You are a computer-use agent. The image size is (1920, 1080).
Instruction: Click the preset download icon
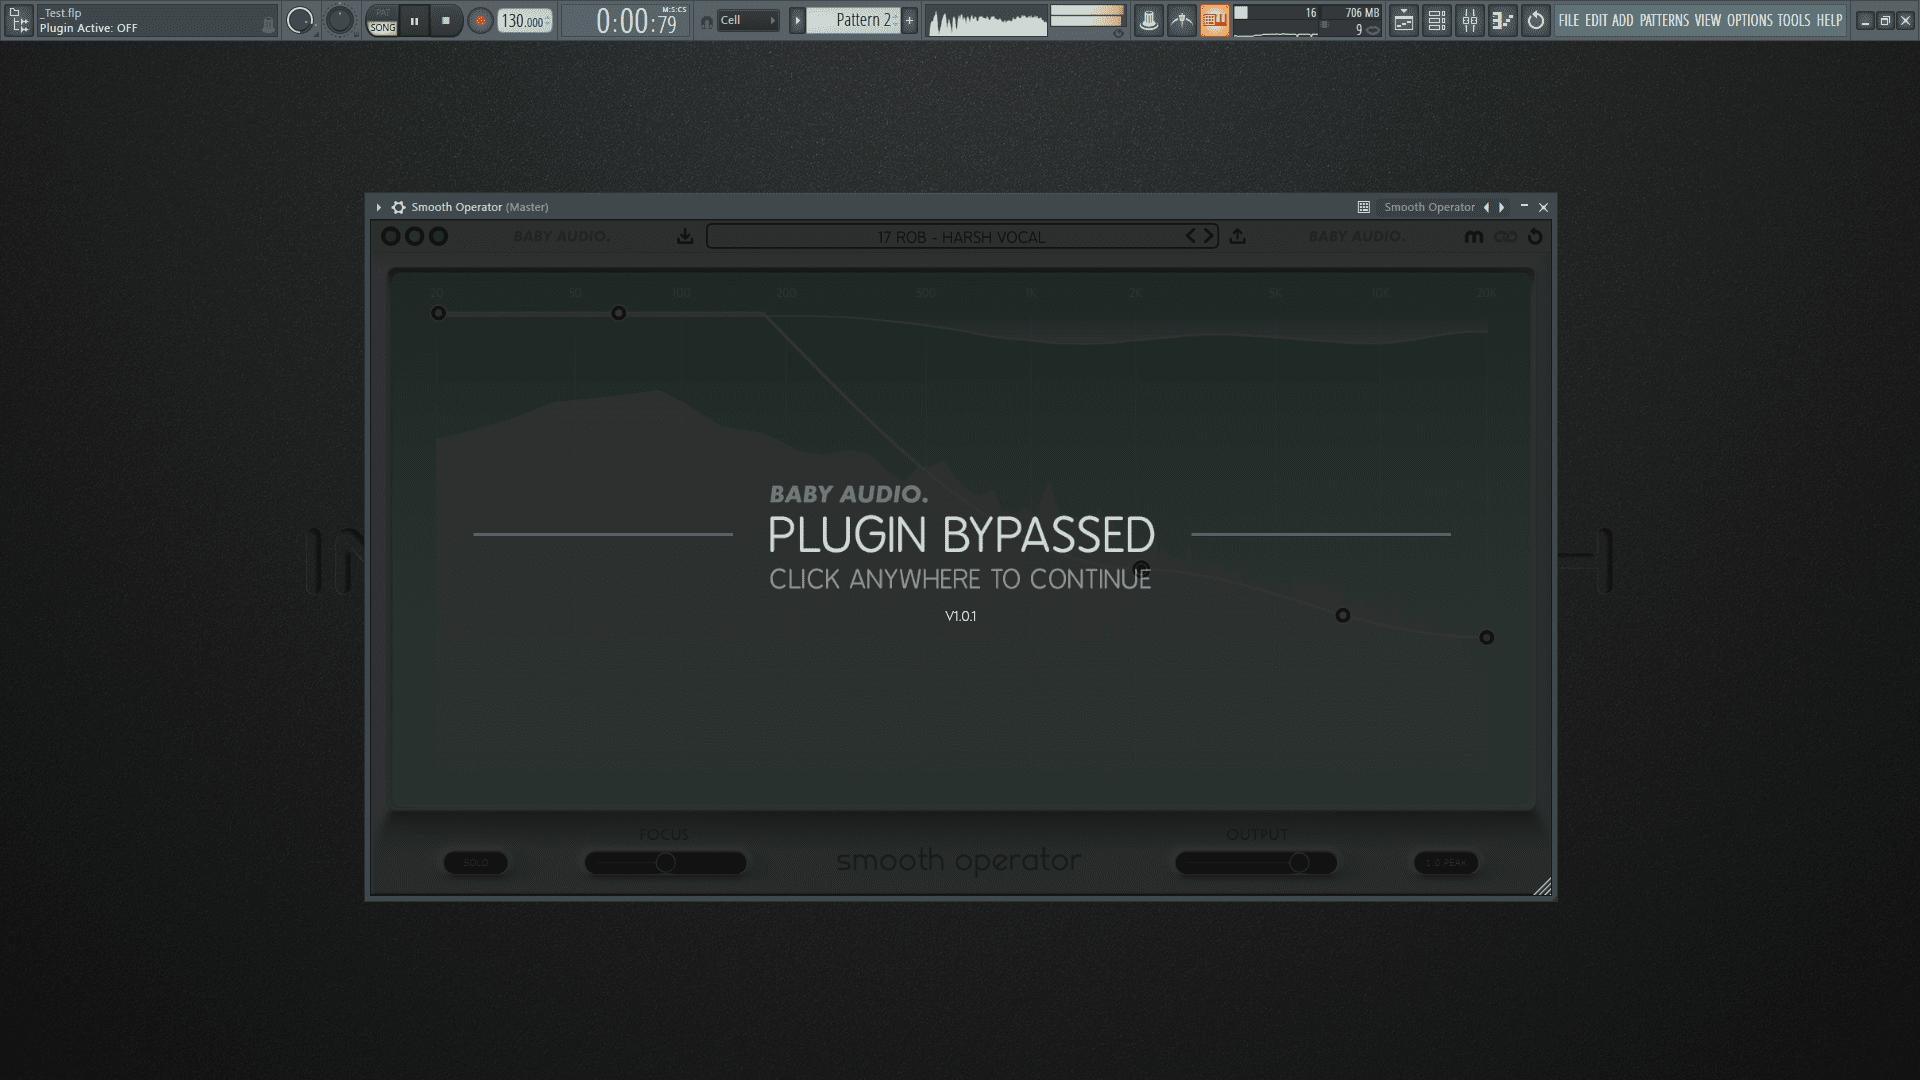click(x=685, y=236)
